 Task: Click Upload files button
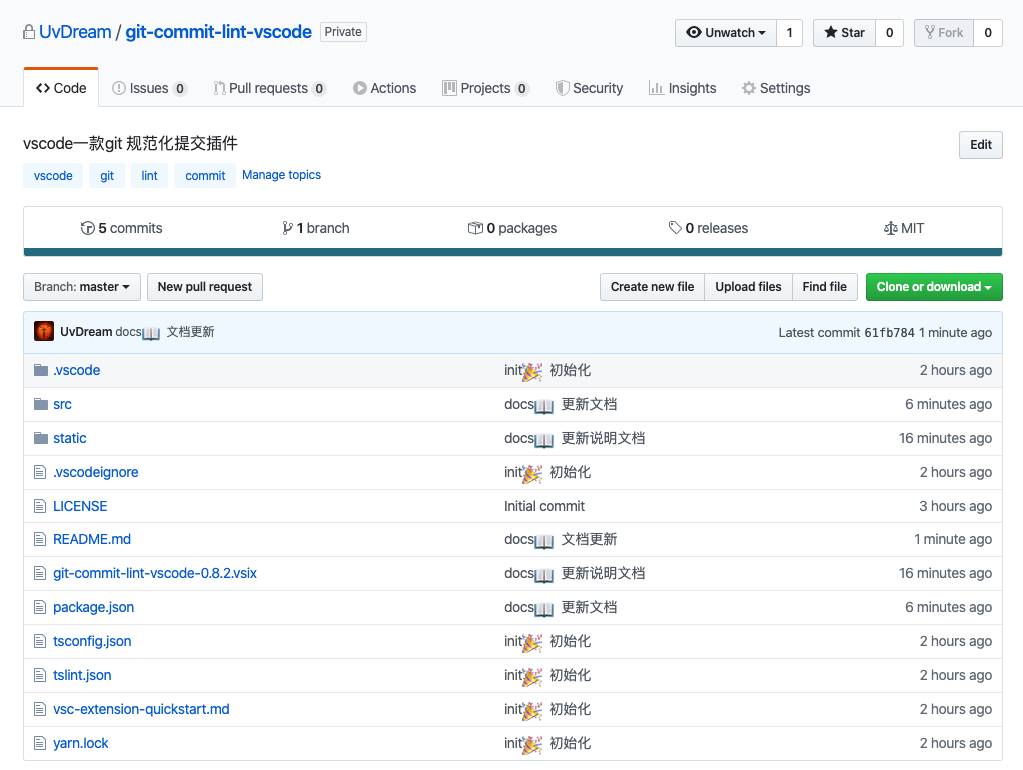(748, 287)
